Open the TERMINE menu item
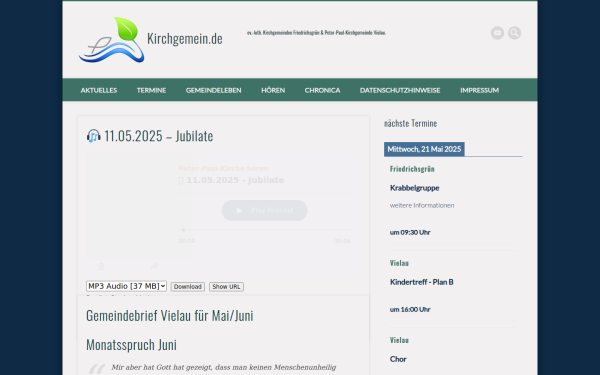 pos(151,90)
